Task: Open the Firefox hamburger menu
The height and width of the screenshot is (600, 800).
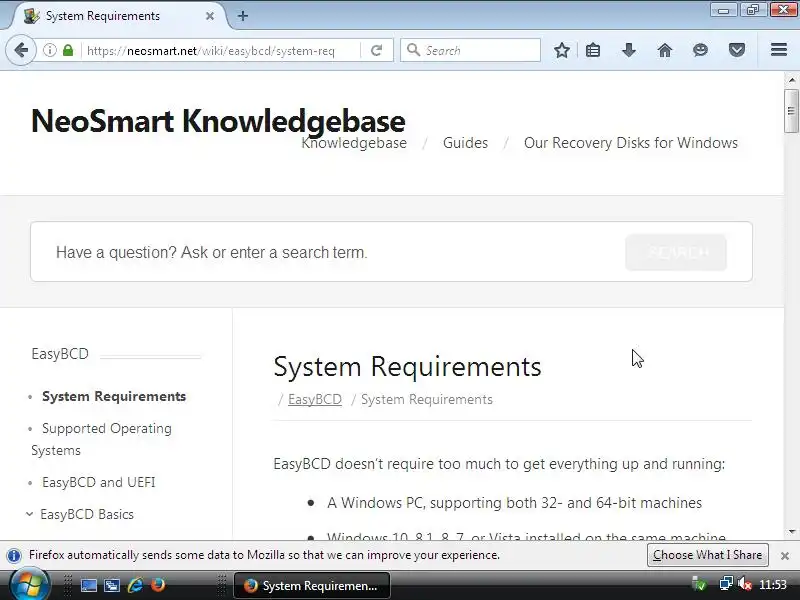Action: (779, 50)
